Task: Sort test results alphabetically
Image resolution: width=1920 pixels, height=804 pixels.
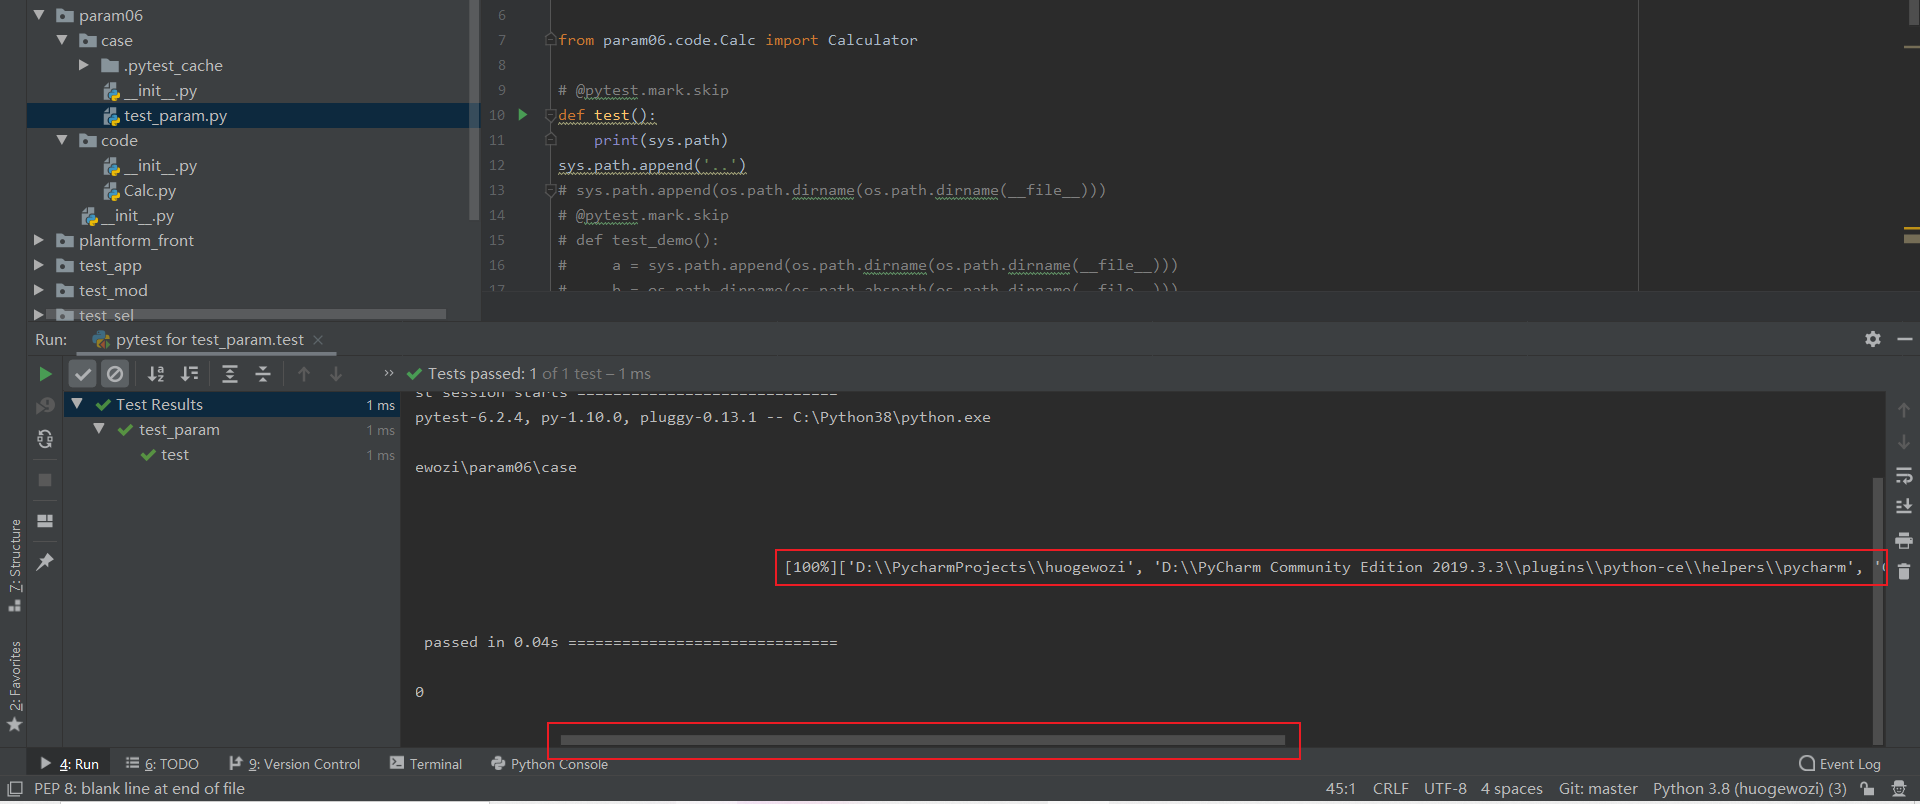Action: (156, 374)
